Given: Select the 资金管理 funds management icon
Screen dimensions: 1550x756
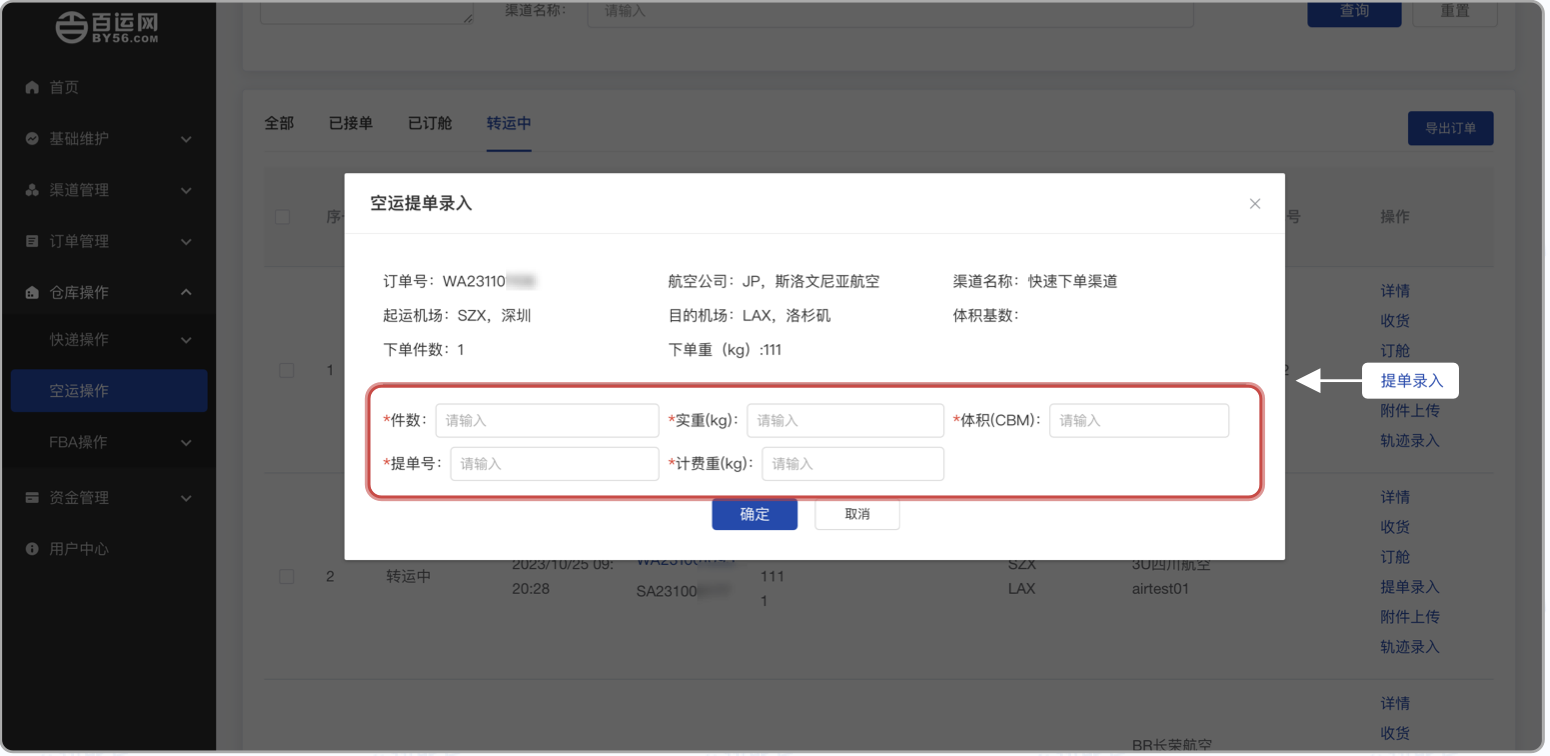Looking at the screenshot, I should point(31,497).
